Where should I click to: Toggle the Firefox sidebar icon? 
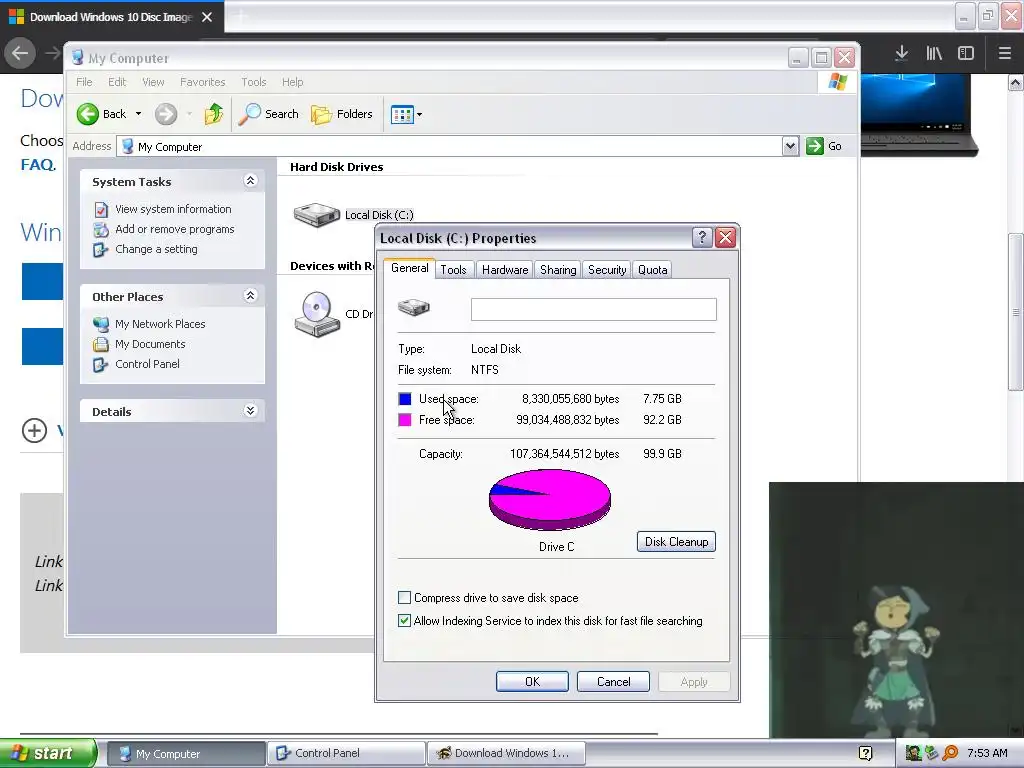pyautogui.click(x=966, y=53)
